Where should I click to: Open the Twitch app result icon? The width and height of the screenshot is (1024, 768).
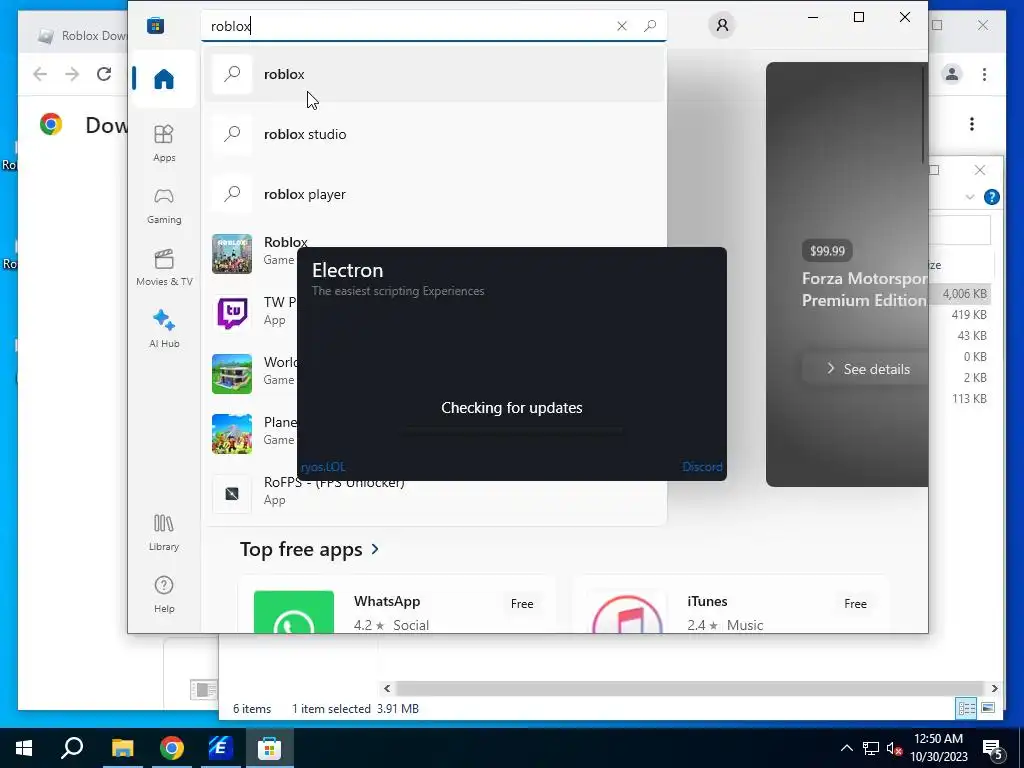coord(232,313)
